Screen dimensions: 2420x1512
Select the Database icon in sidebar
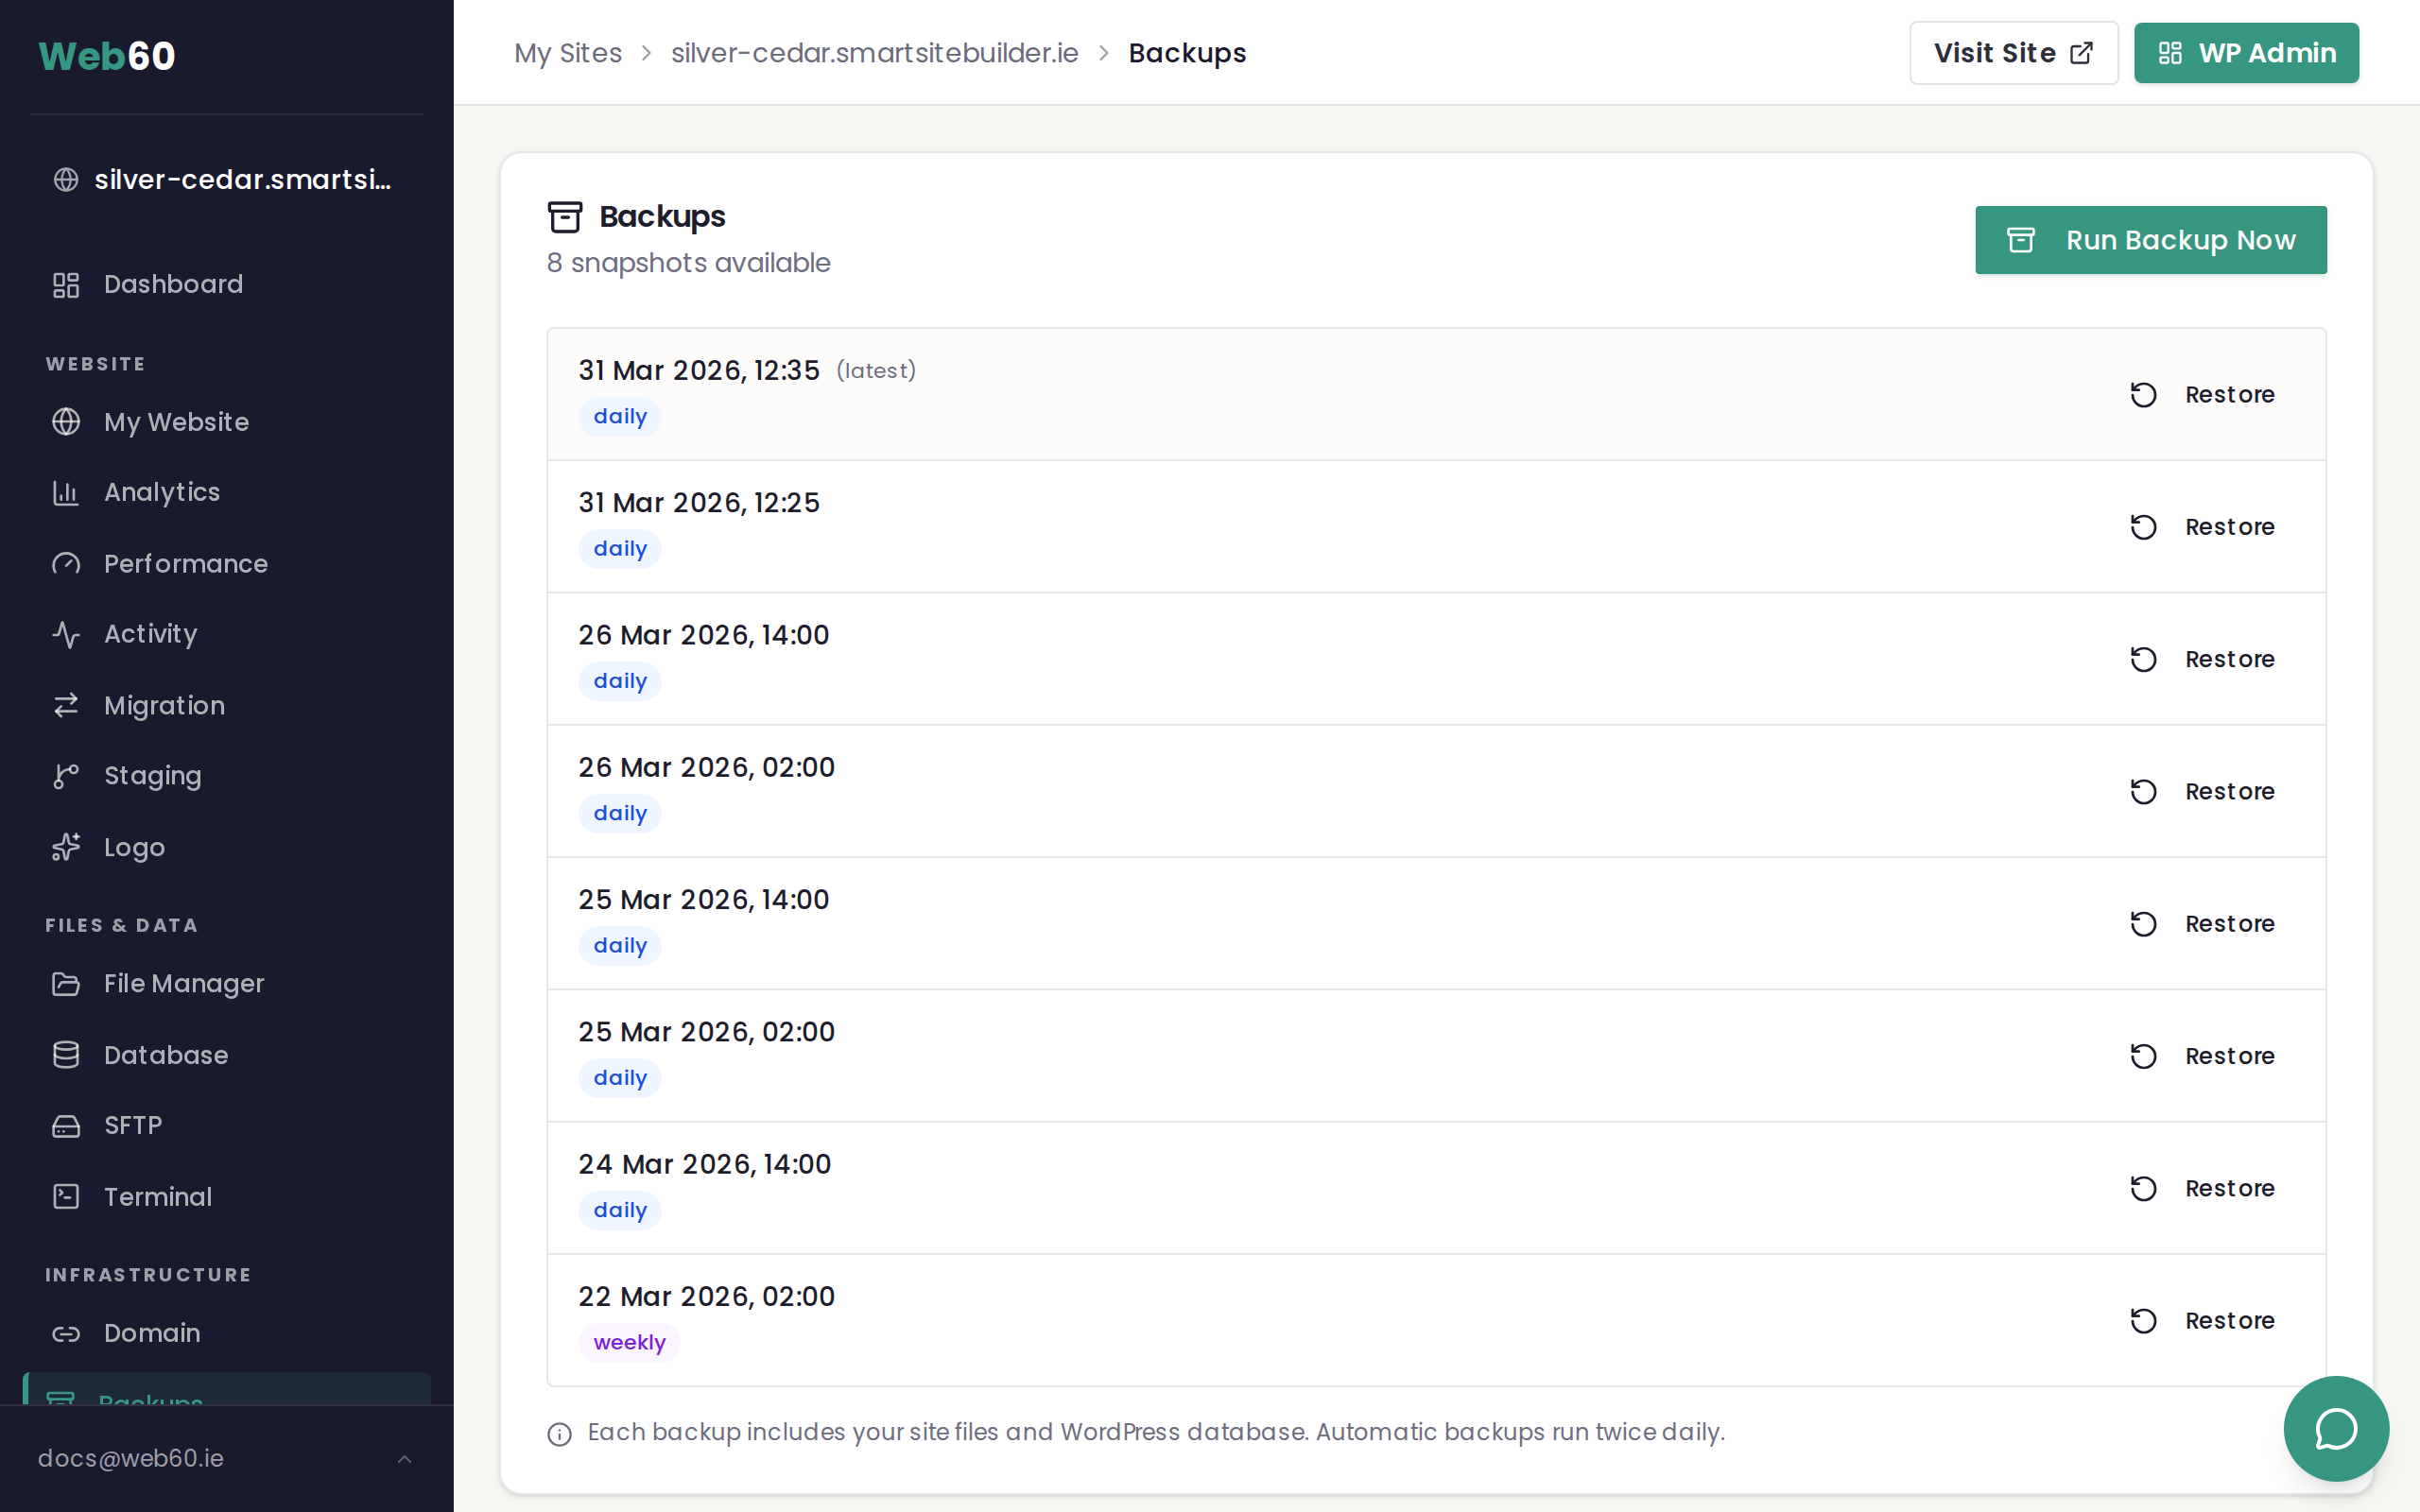(x=66, y=1054)
